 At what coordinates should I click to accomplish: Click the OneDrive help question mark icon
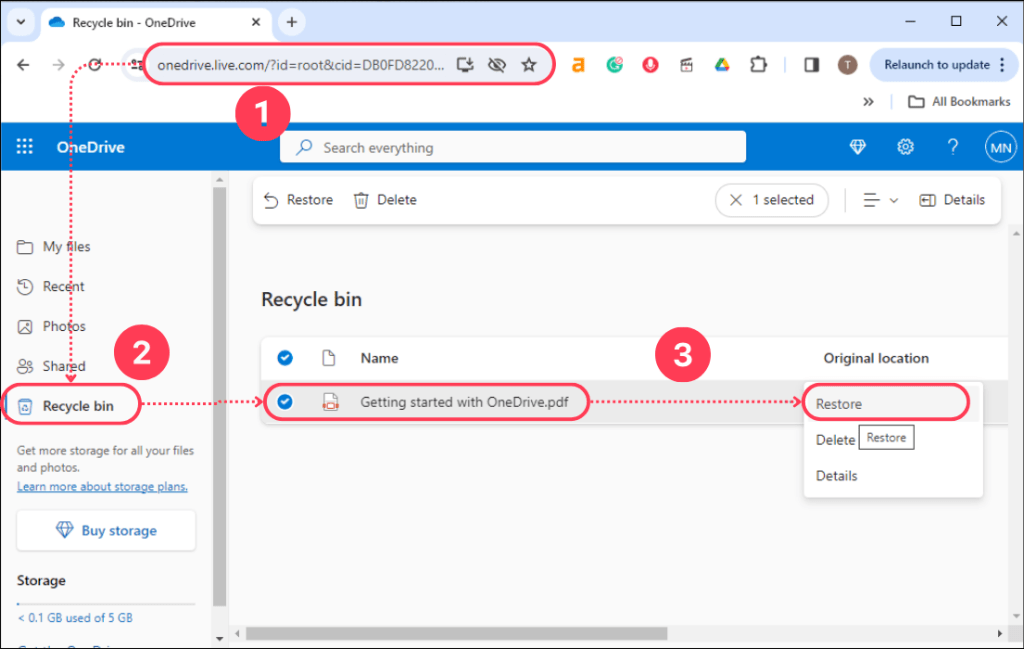(952, 146)
